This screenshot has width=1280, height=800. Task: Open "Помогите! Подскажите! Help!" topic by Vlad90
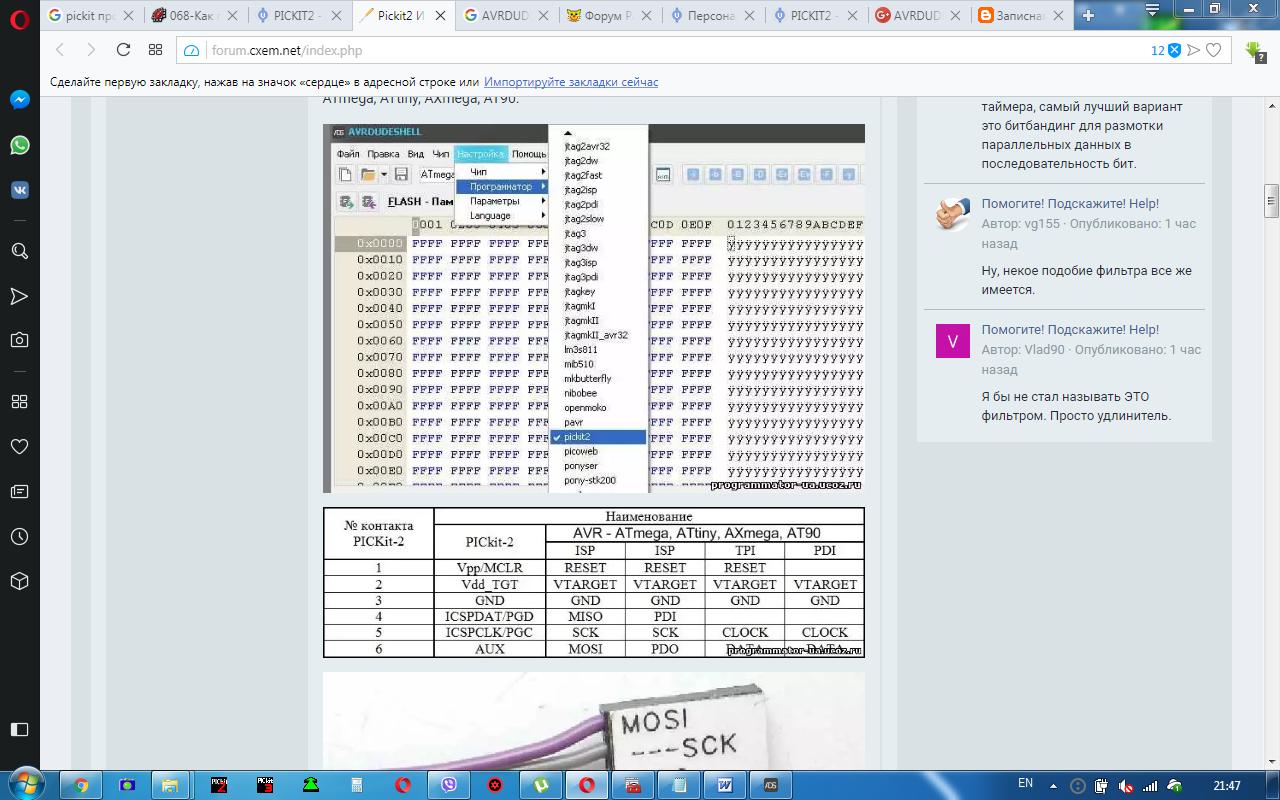1070,330
